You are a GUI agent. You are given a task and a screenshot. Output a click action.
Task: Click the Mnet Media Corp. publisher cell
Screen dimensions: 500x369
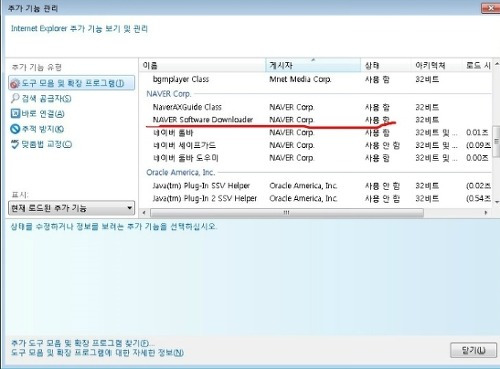coord(300,79)
